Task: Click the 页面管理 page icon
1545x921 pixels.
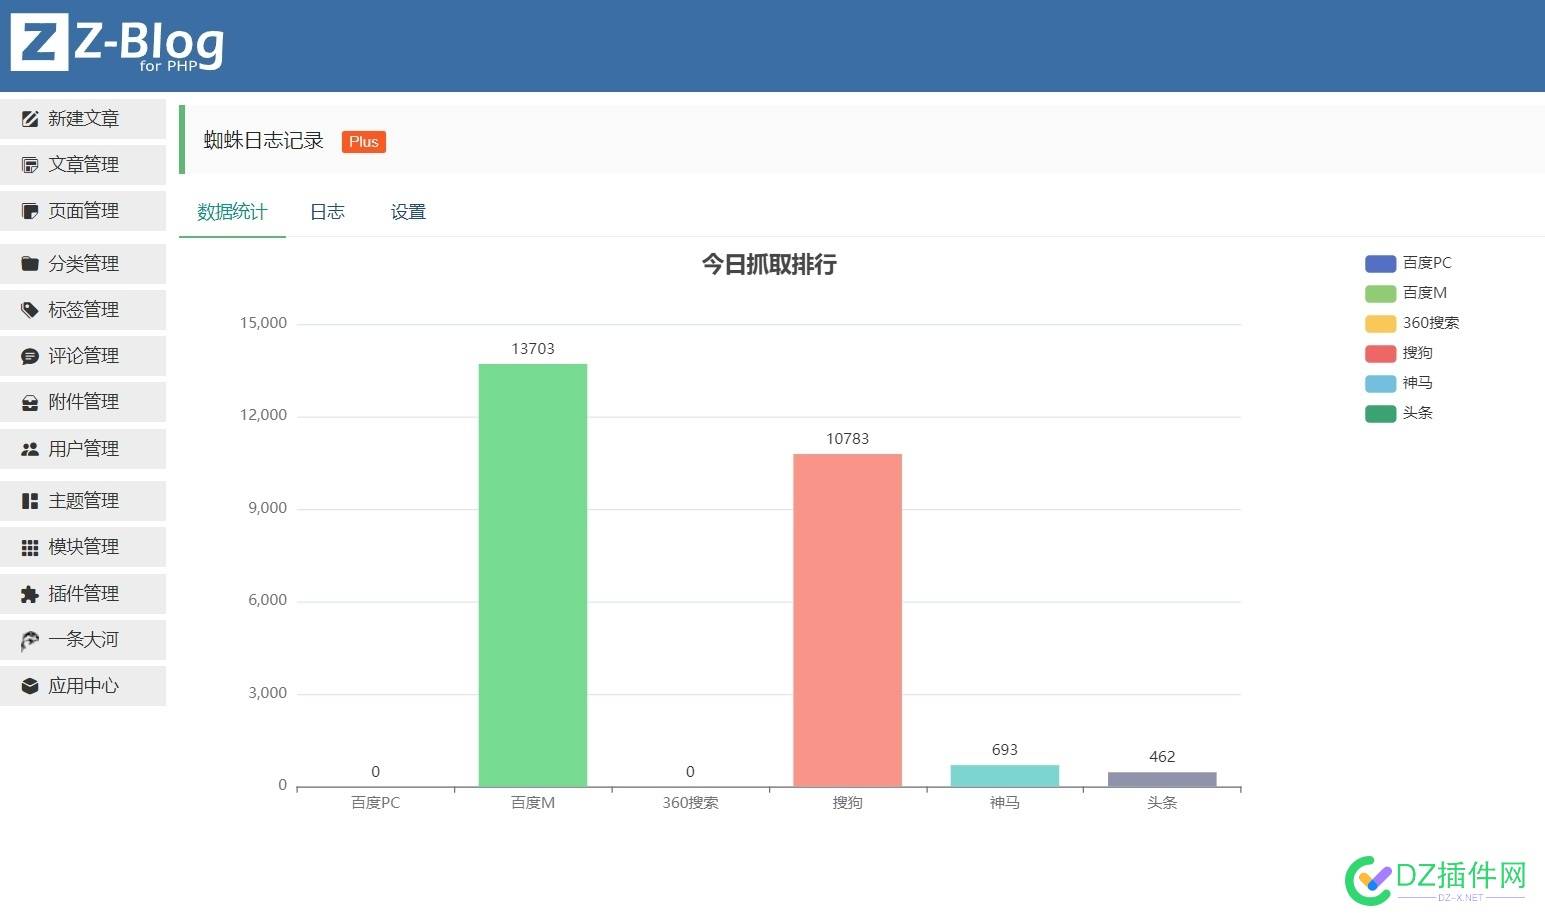Action: click(30, 211)
